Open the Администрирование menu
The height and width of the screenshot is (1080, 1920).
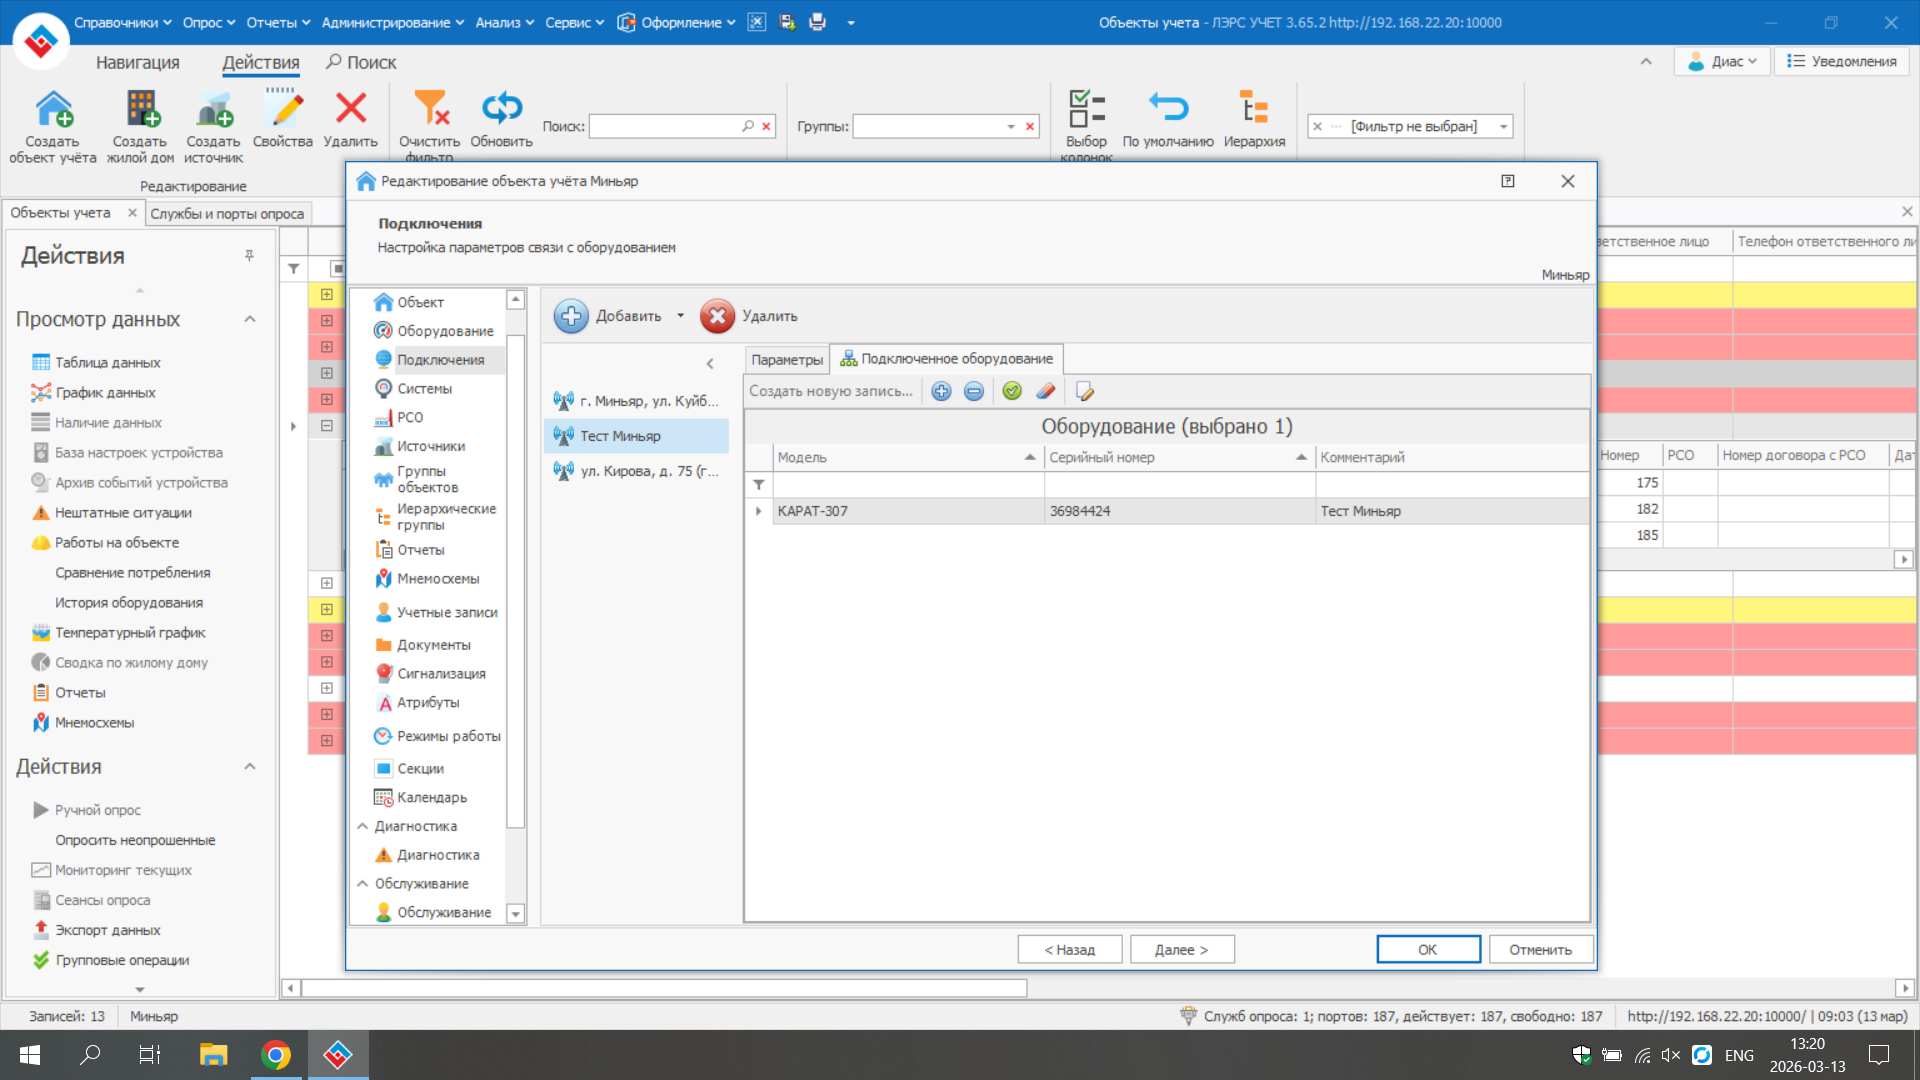coord(392,22)
